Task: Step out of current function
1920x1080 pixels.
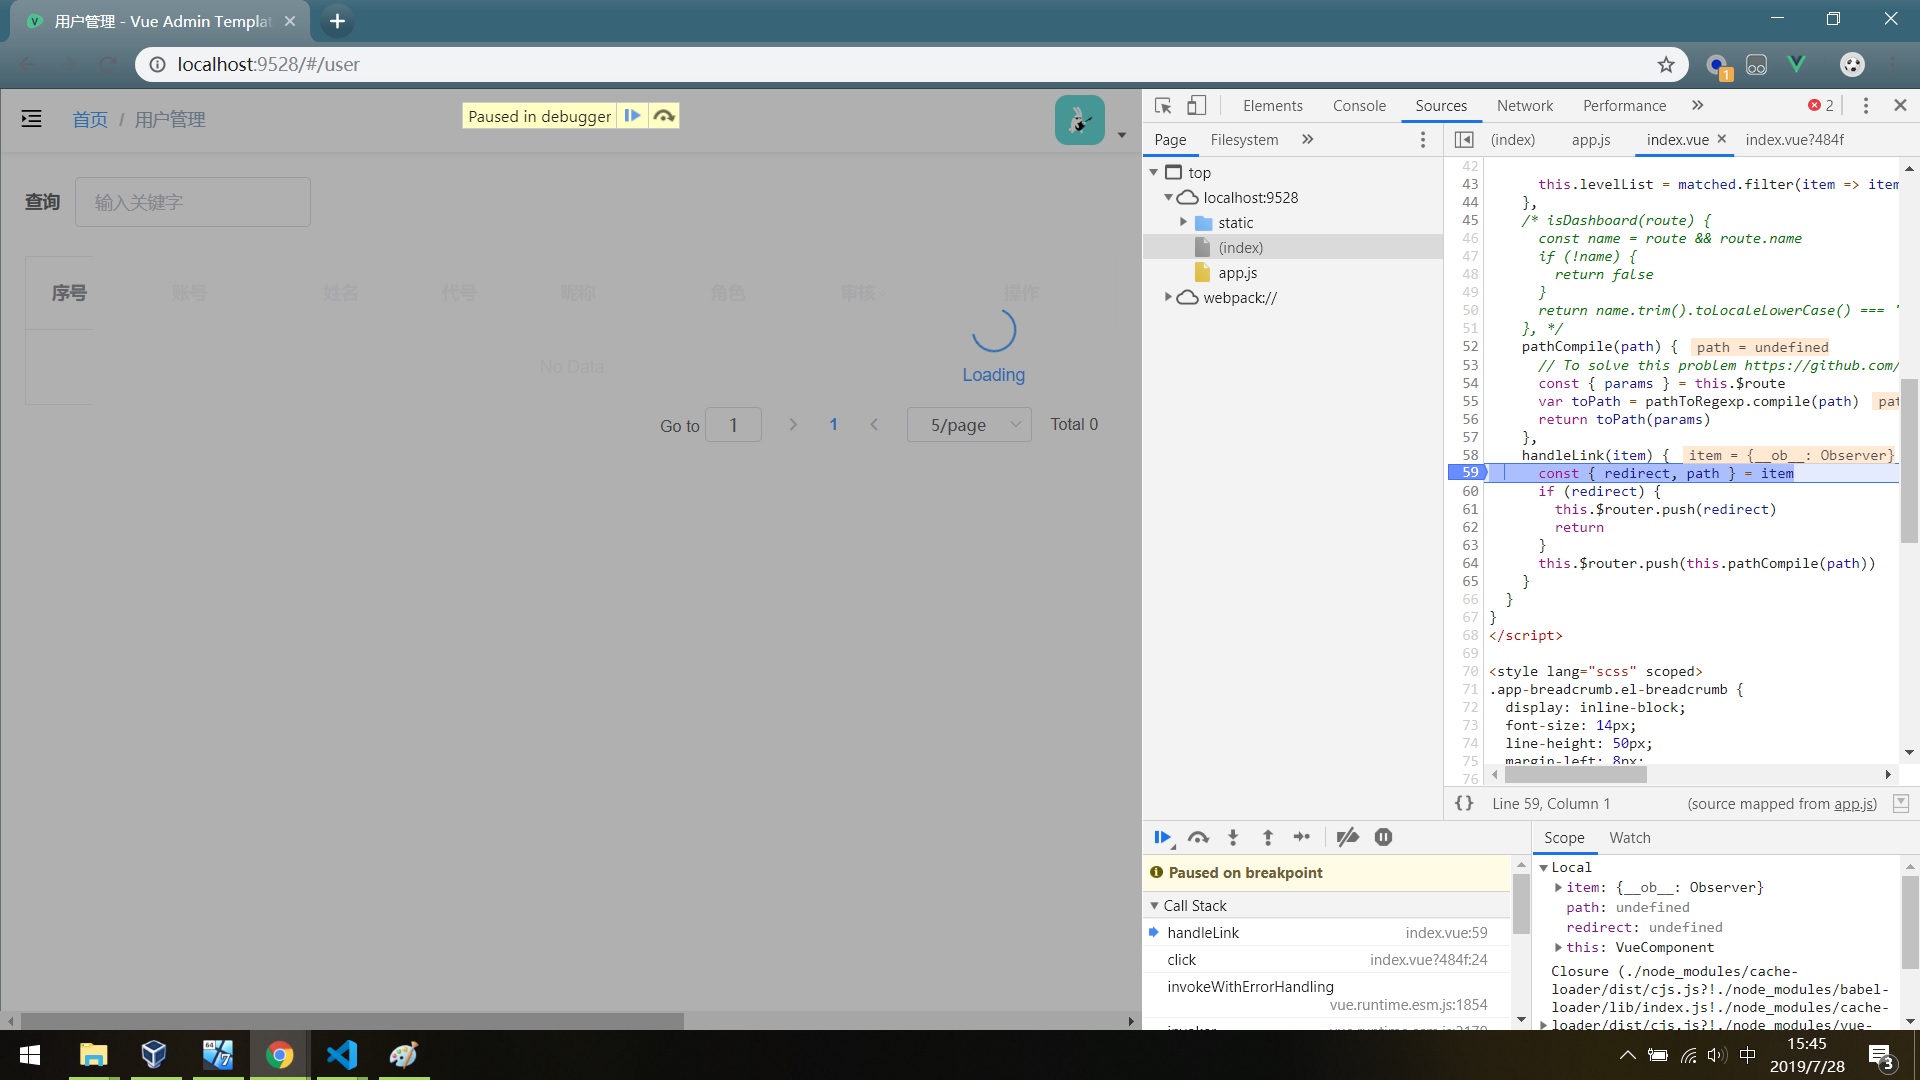Action: coord(1267,838)
